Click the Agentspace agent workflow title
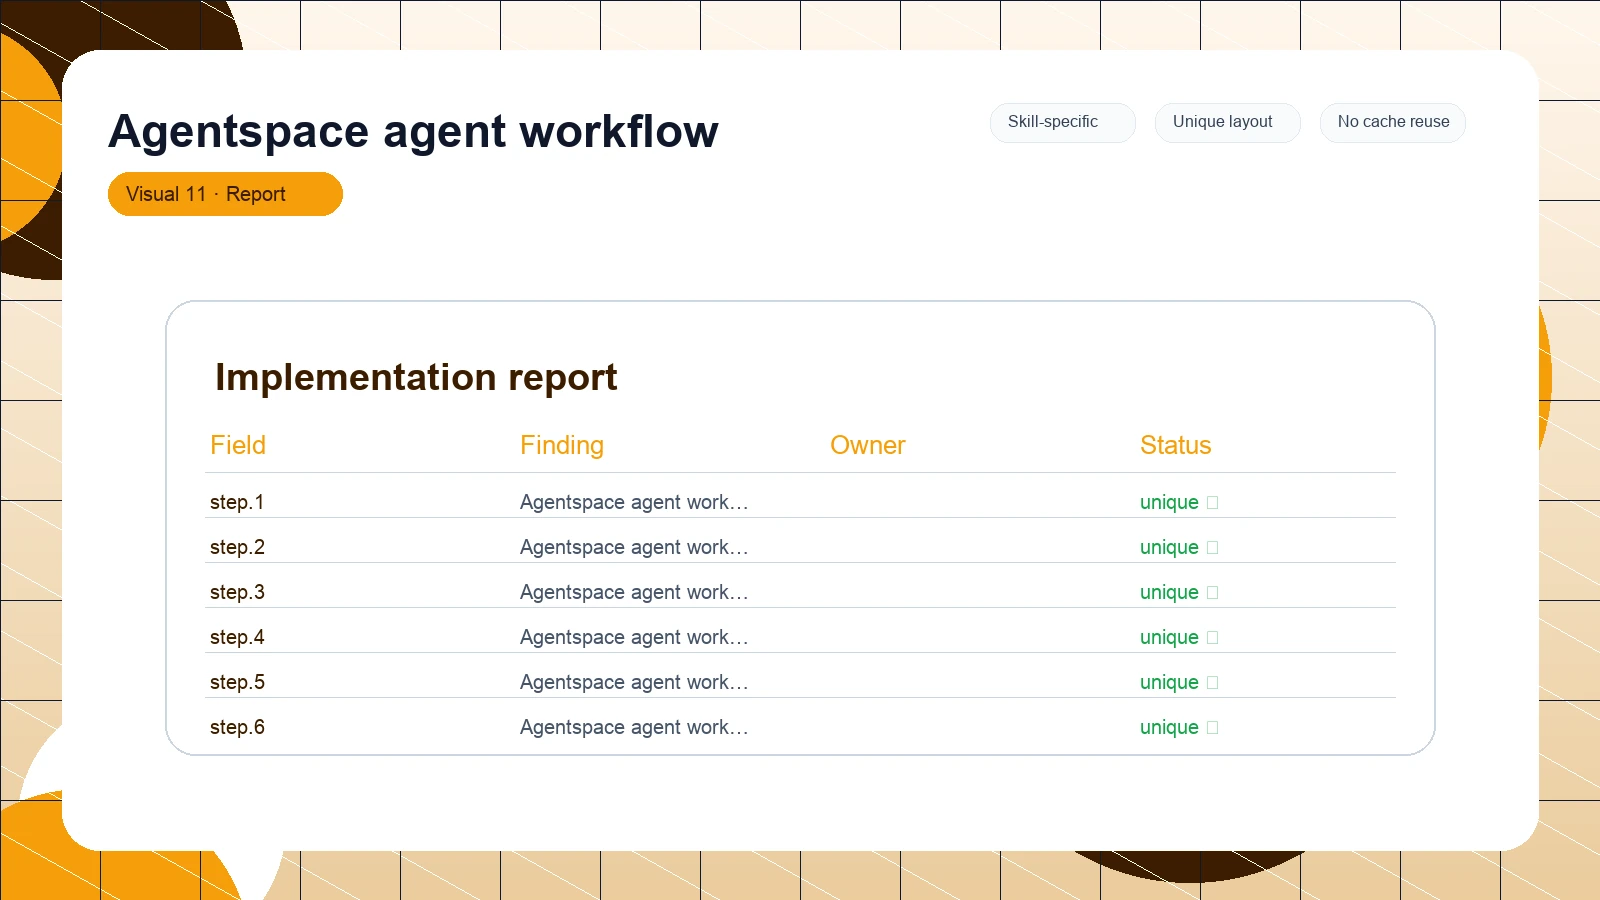Image resolution: width=1600 pixels, height=900 pixels. tap(413, 131)
